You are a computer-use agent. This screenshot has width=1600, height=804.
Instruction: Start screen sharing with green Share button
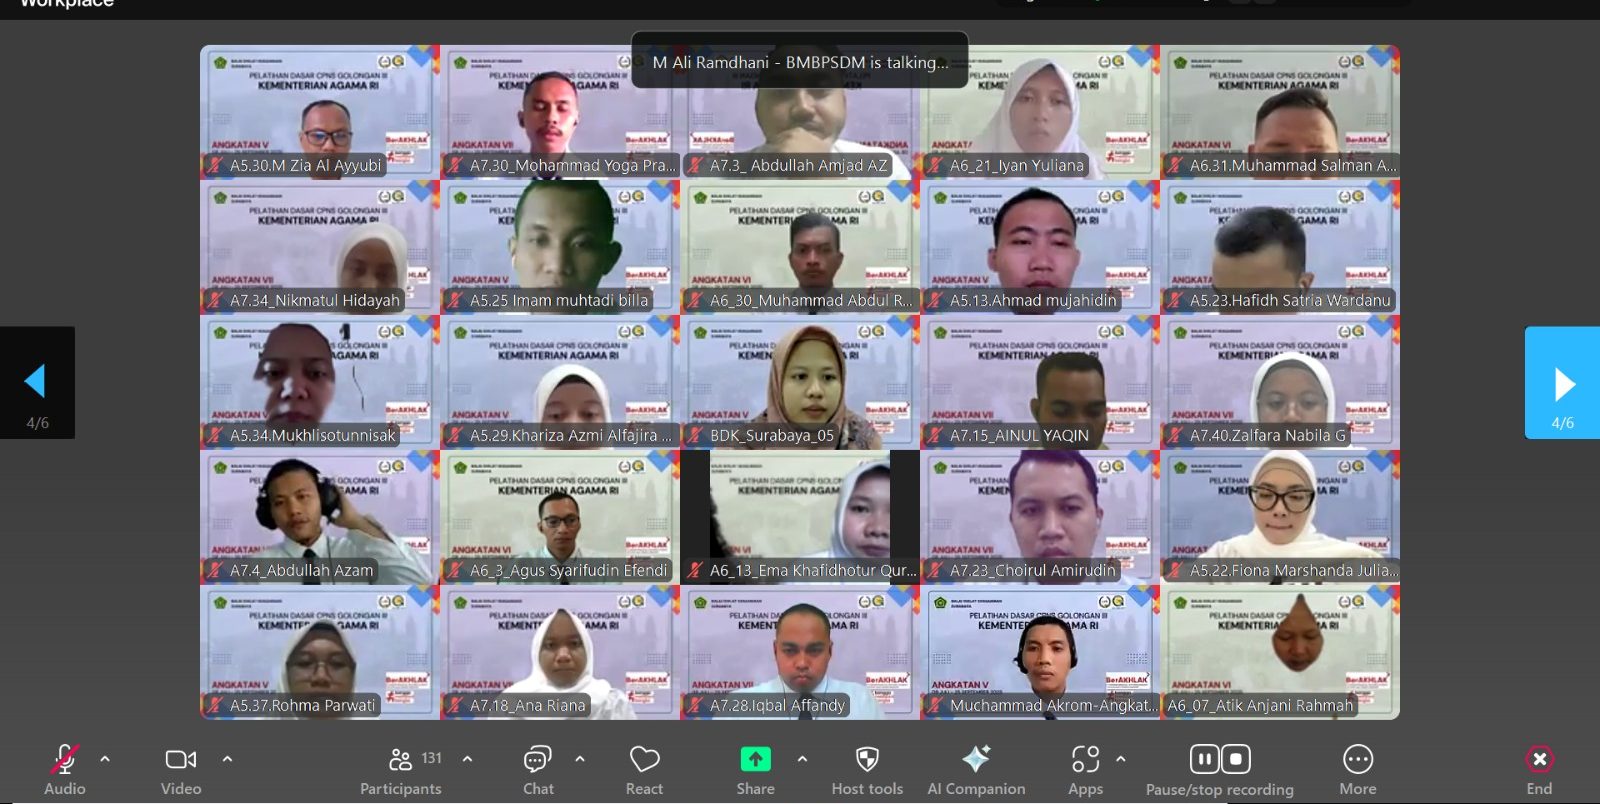[755, 760]
